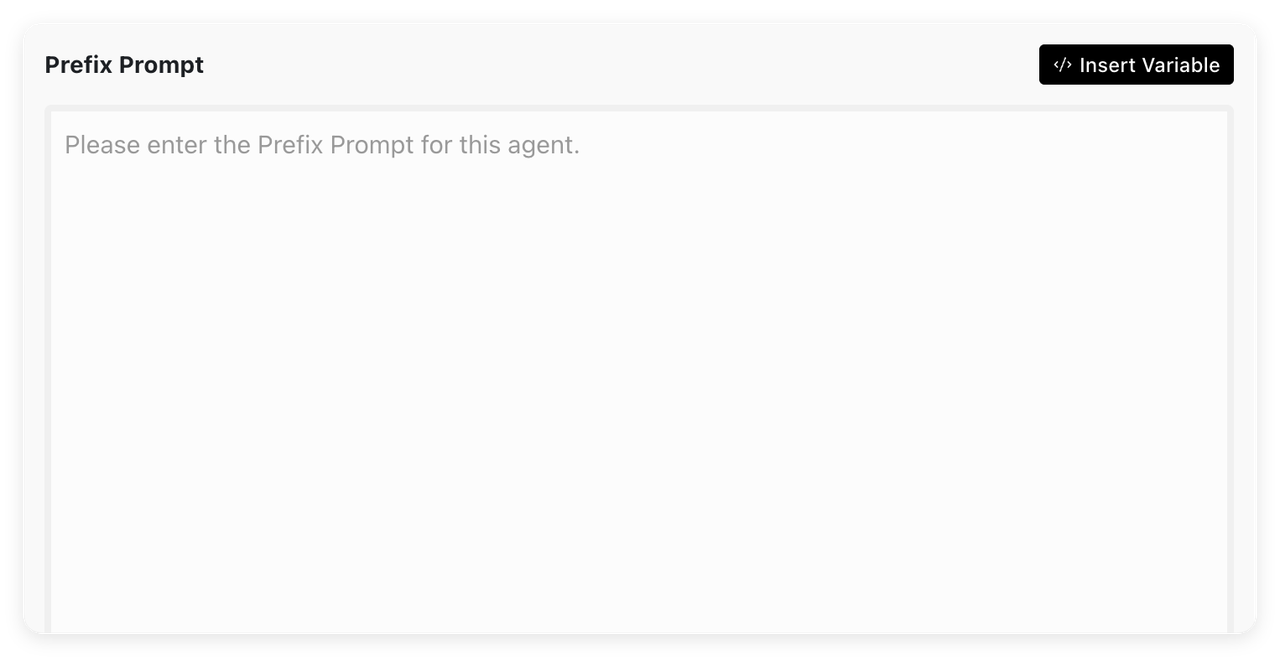
Task: Select the Prefix Prompt heading label
Action: coord(124,65)
